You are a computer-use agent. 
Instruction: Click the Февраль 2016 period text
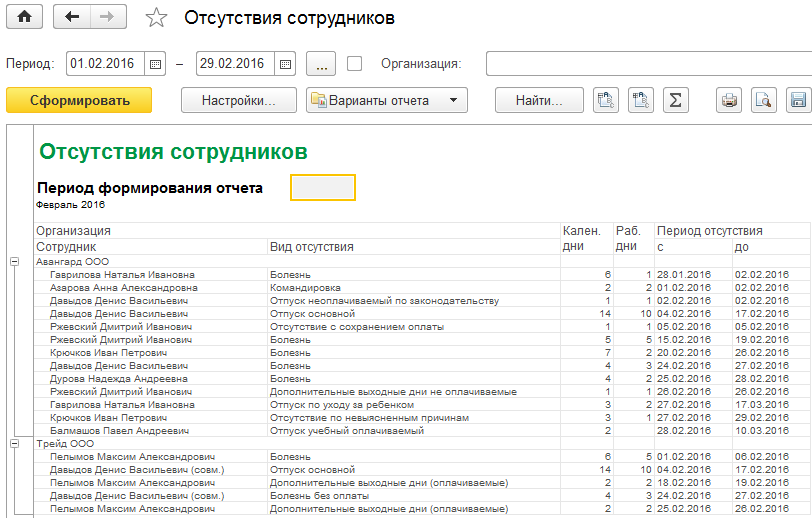70,205
